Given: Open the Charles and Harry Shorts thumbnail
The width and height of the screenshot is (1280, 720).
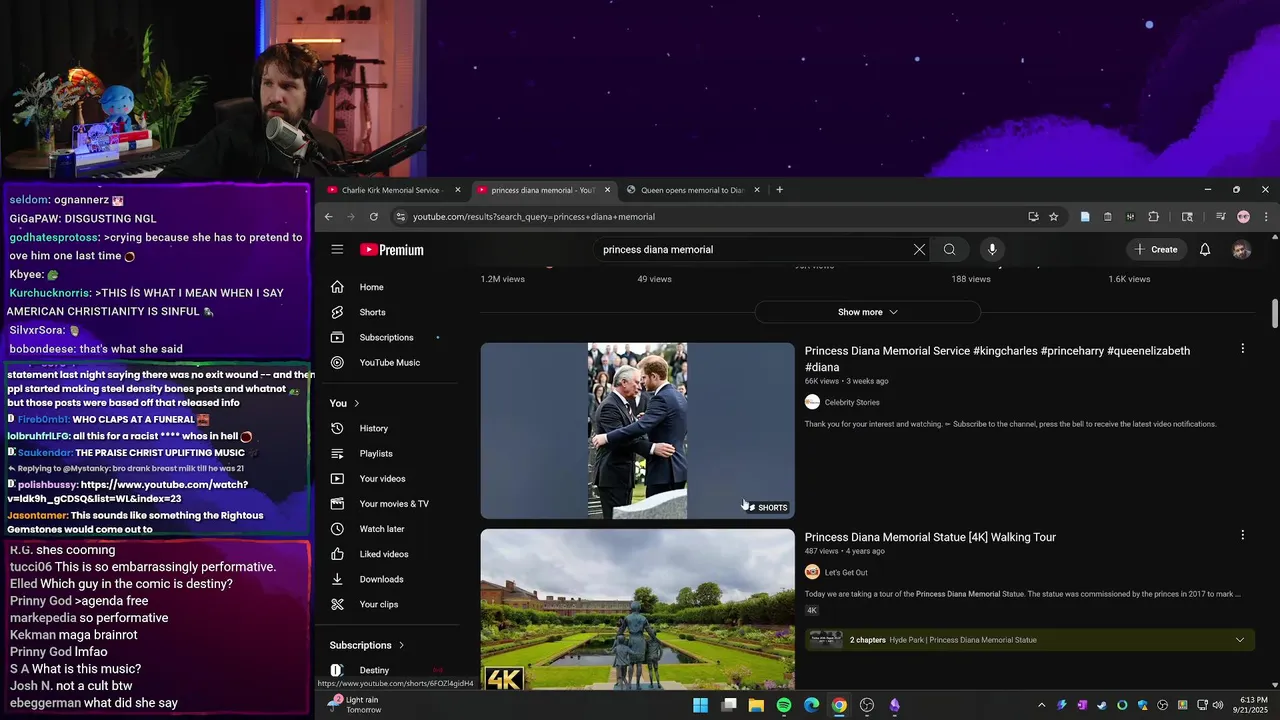Looking at the screenshot, I should pyautogui.click(x=637, y=431).
